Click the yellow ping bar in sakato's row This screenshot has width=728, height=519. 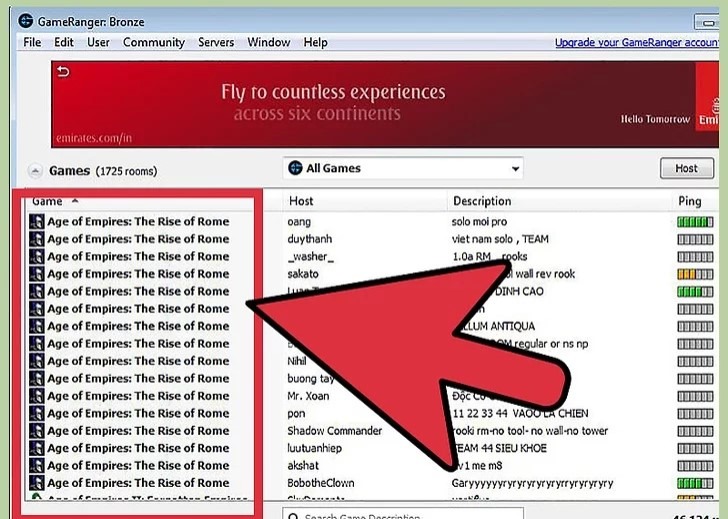point(695,274)
